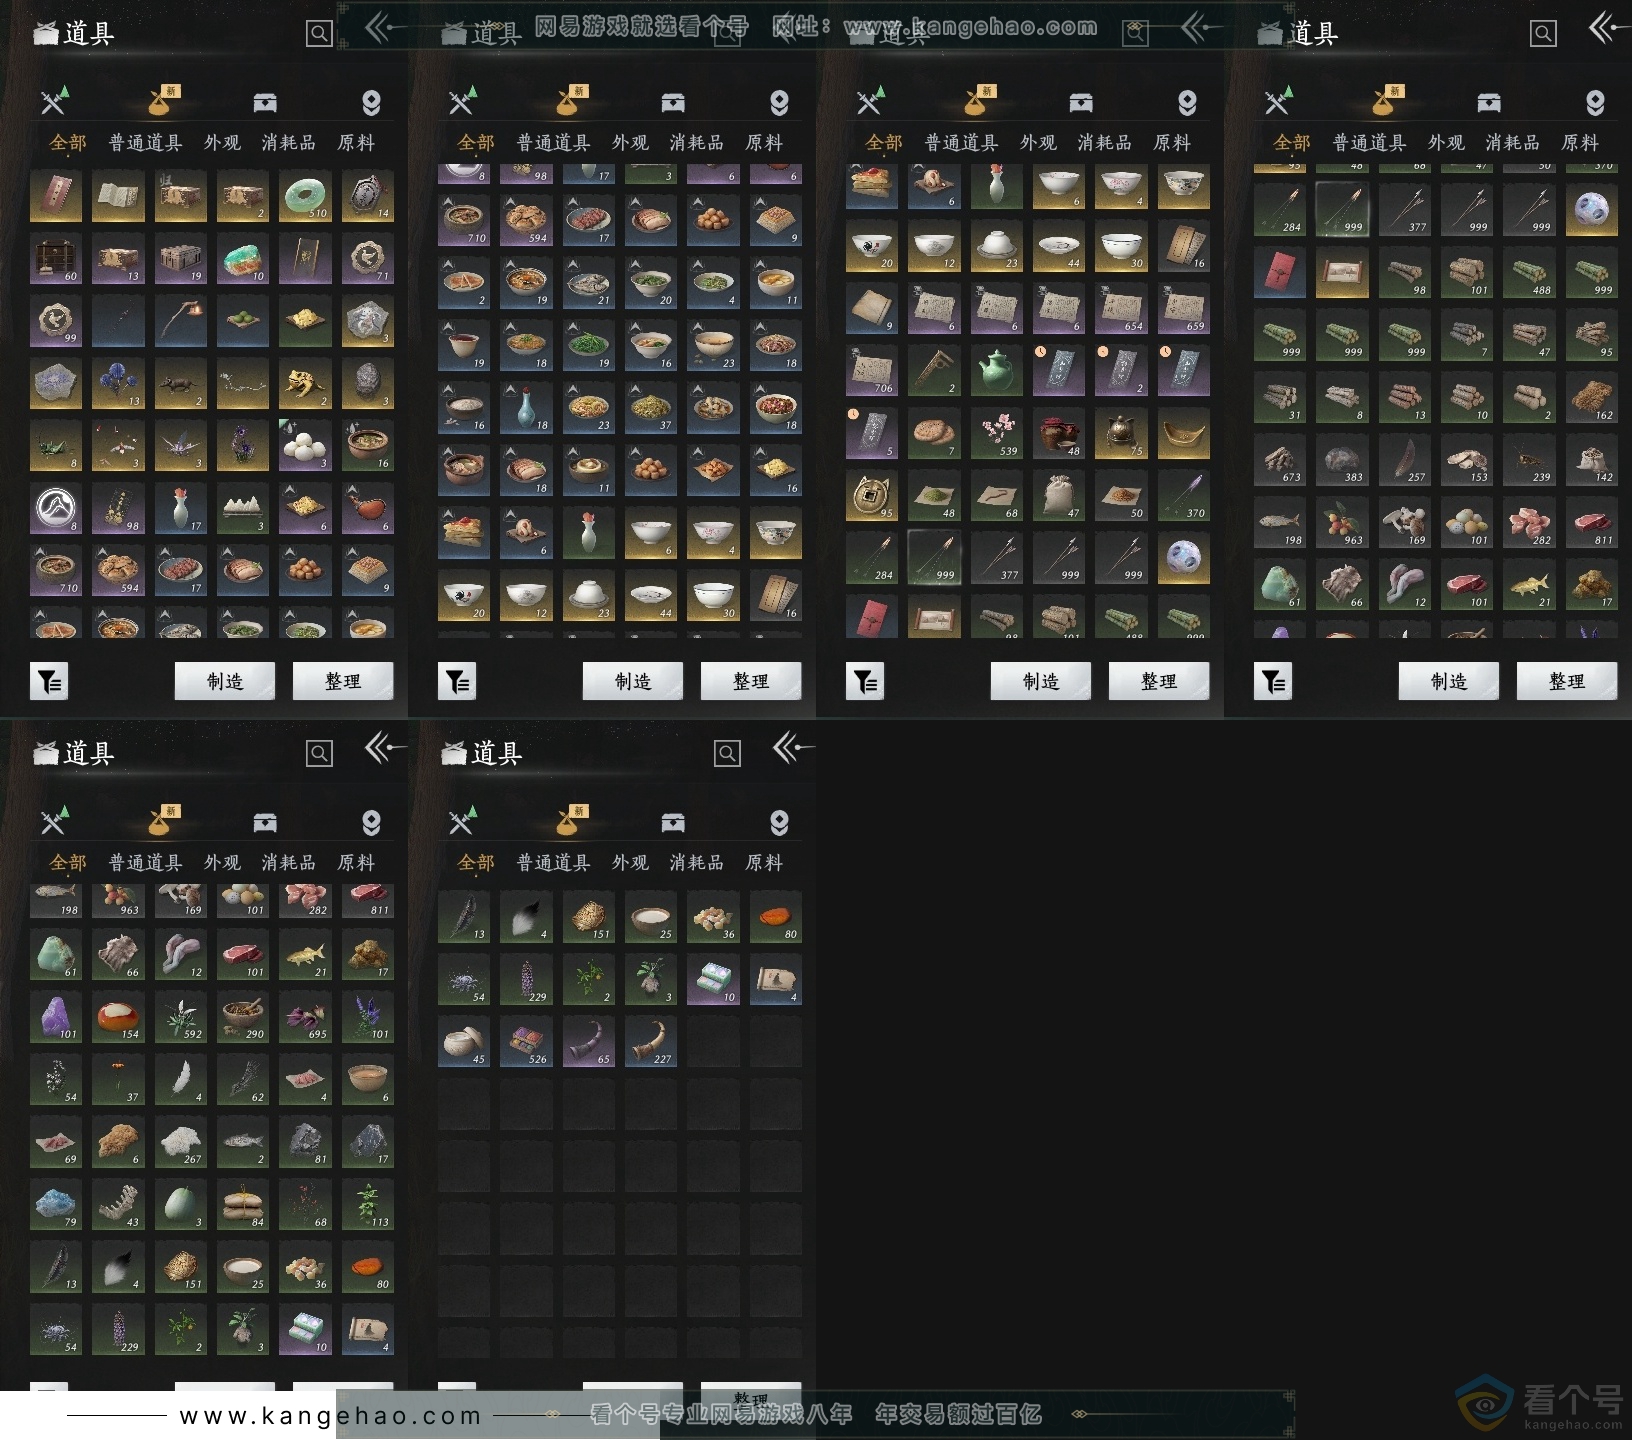Viewport: 1632px width, 1440px height.
Task: Switch to 原料 tab in bottom second panel
Action: (764, 863)
